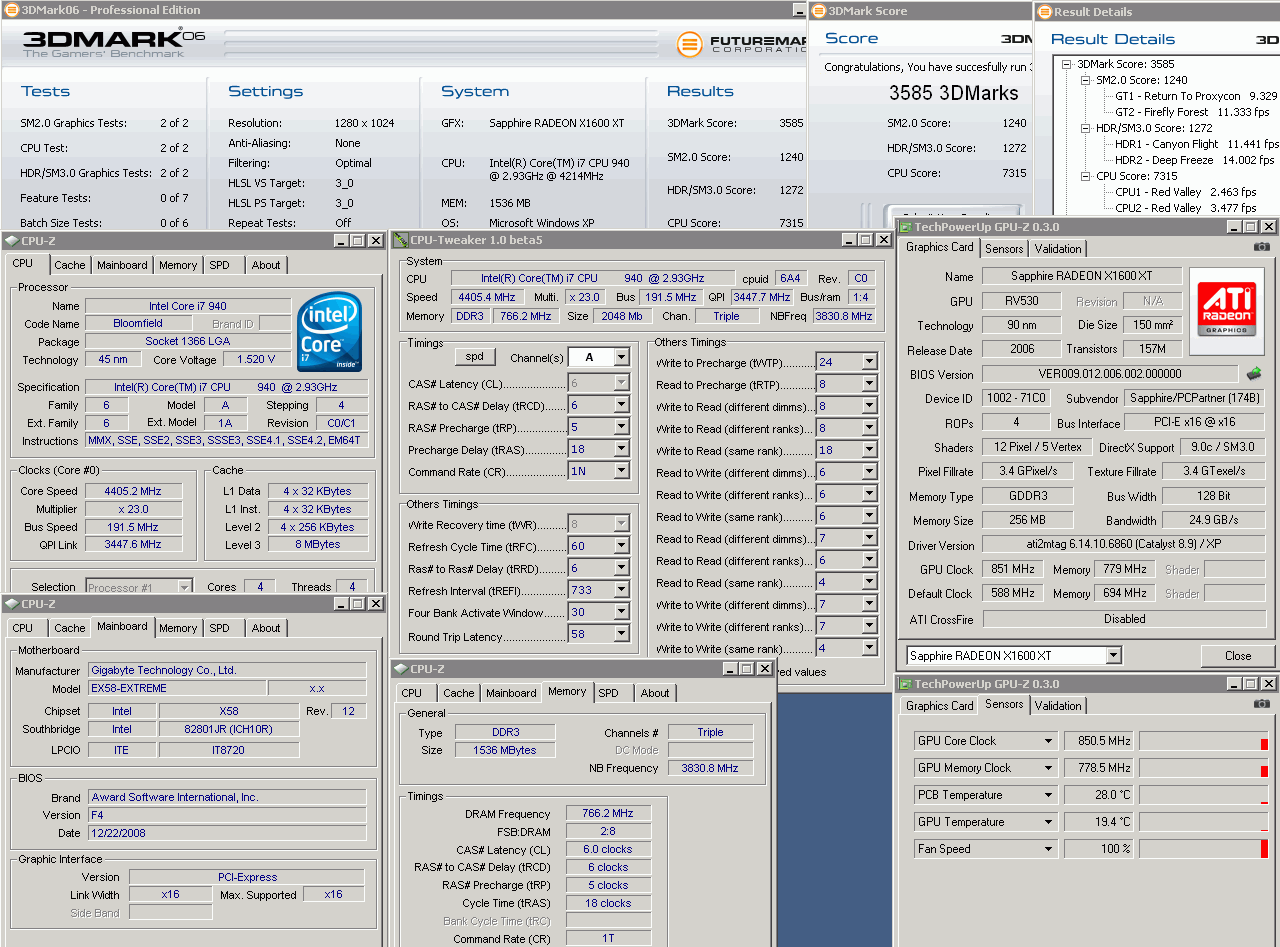Click the 3DMark06 Gamers' Benchmark logo
This screenshot has width=1280, height=947.
point(113,42)
